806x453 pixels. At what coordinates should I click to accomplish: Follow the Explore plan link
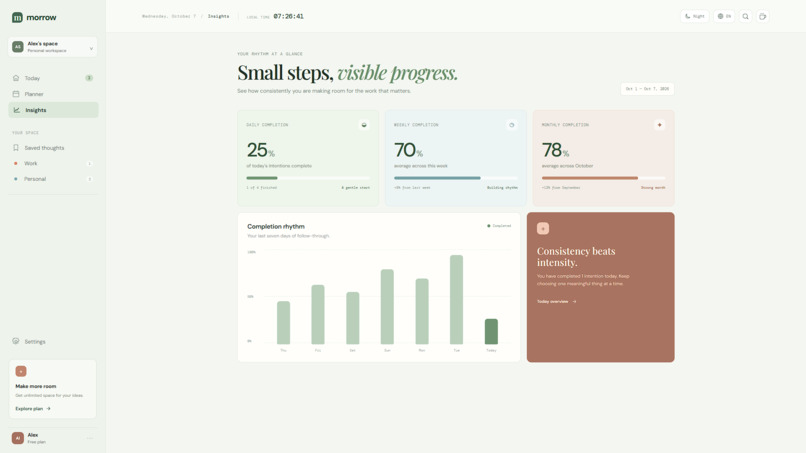pos(33,409)
